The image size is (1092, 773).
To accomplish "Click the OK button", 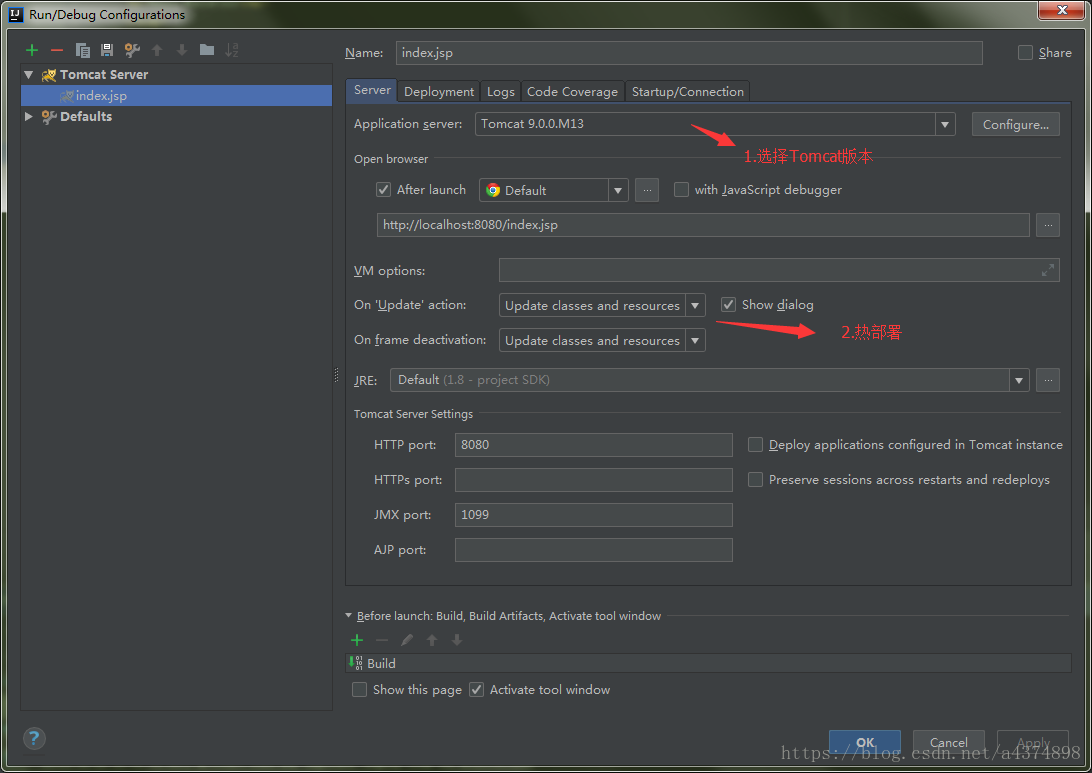I will pos(865,742).
